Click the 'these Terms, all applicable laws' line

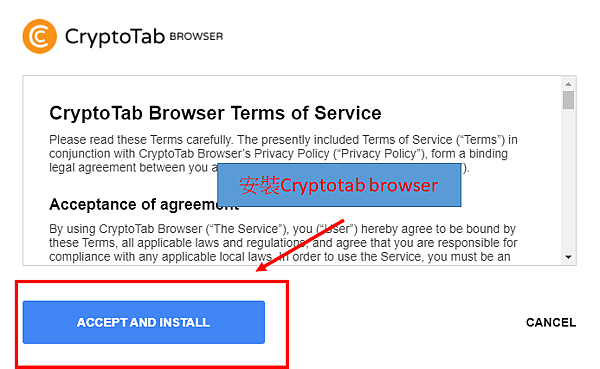[x=283, y=243]
